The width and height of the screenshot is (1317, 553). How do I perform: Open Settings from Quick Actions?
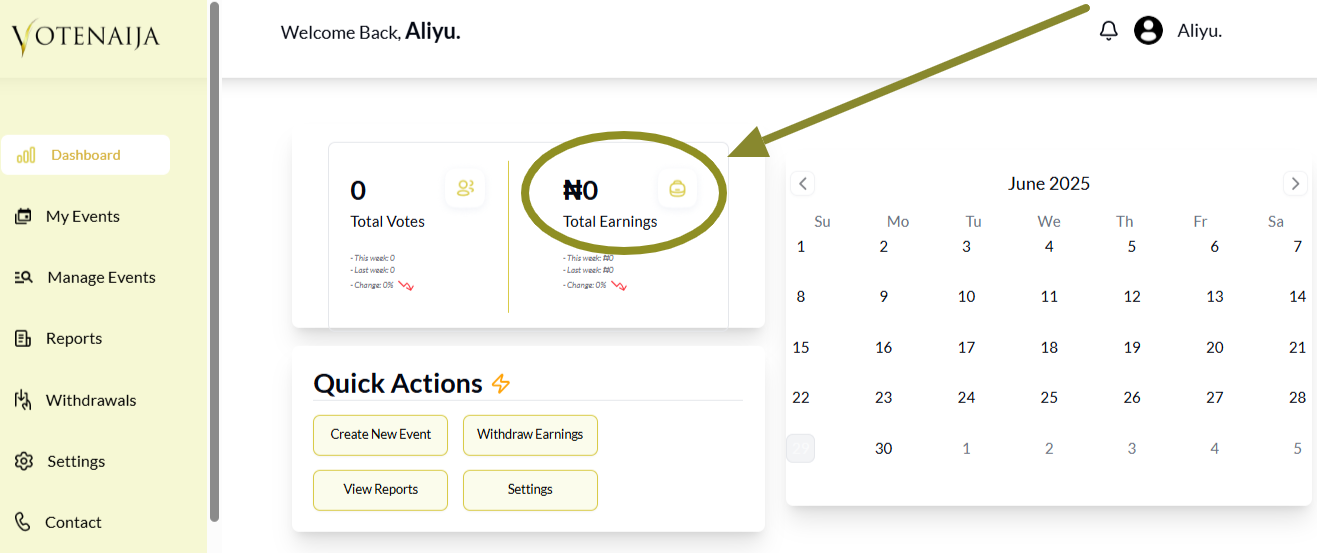(x=530, y=490)
